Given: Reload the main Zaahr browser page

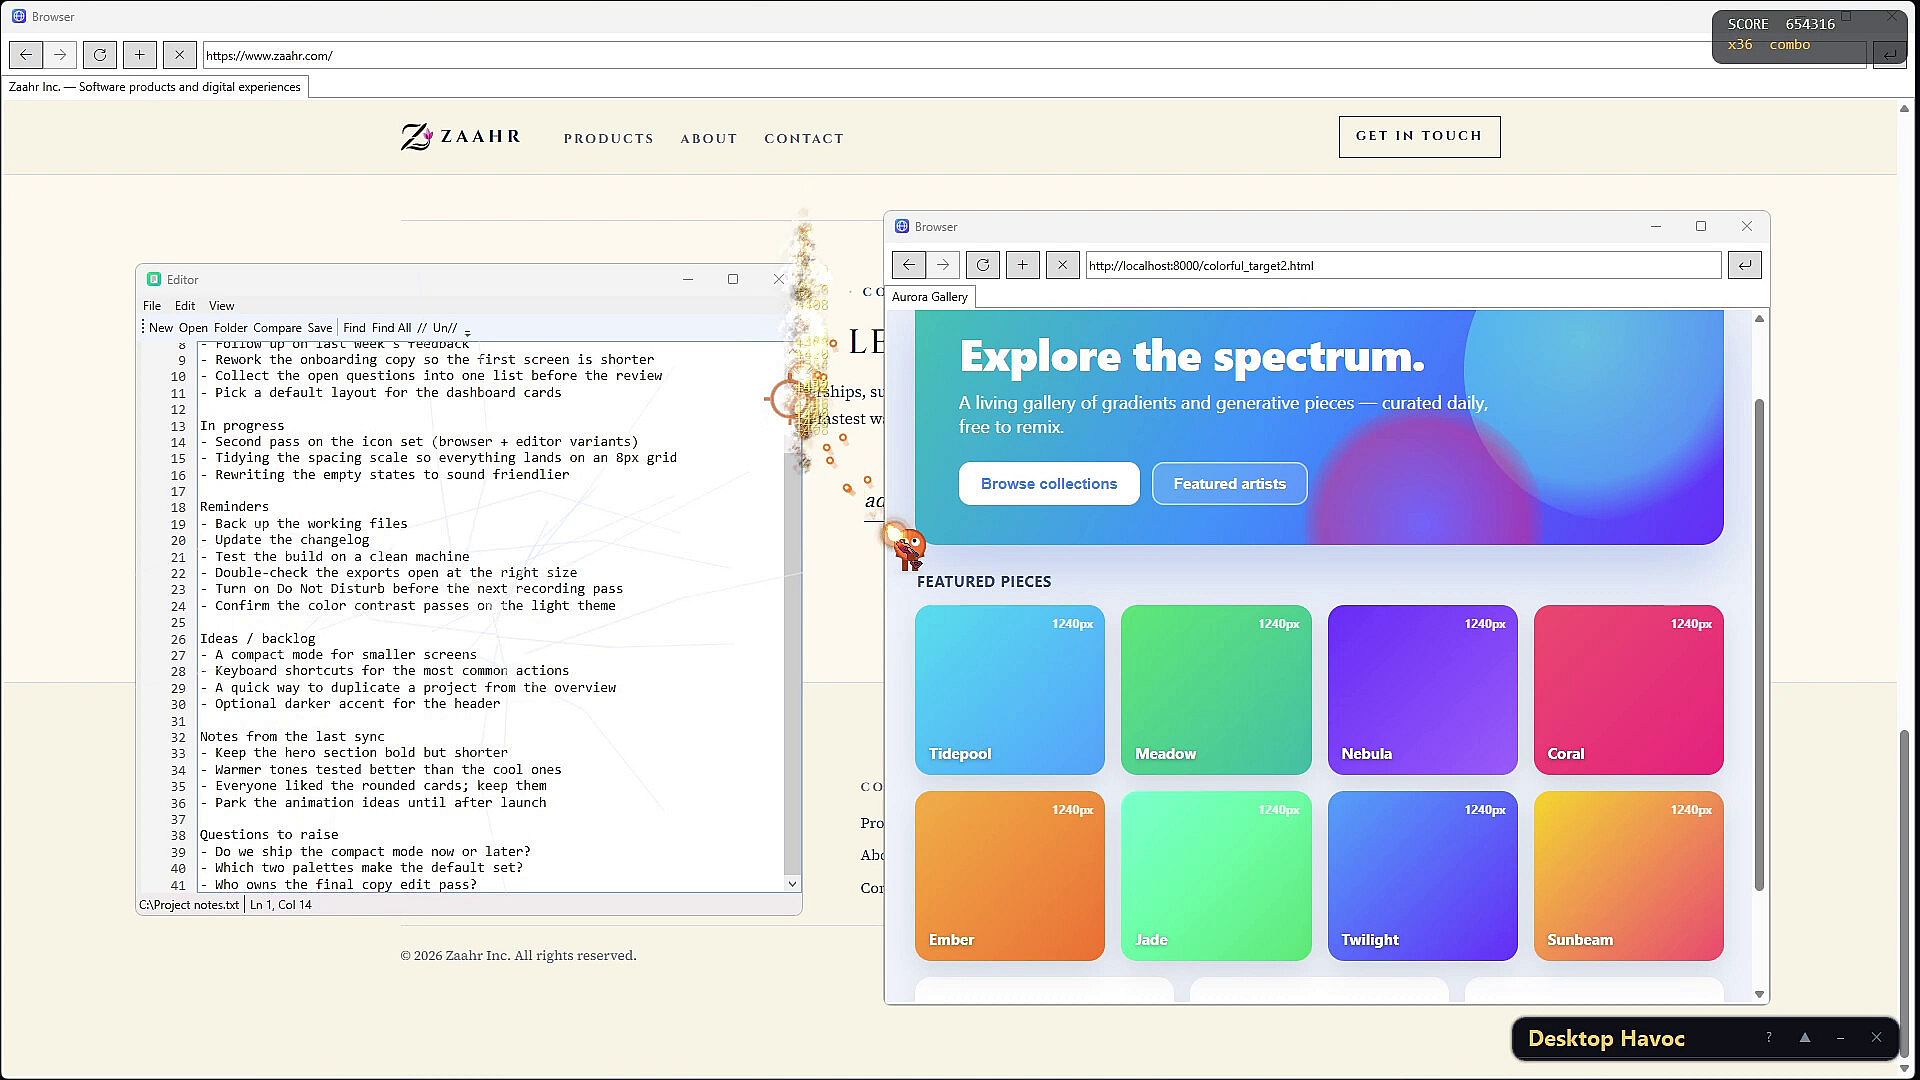Looking at the screenshot, I should pyautogui.click(x=100, y=55).
